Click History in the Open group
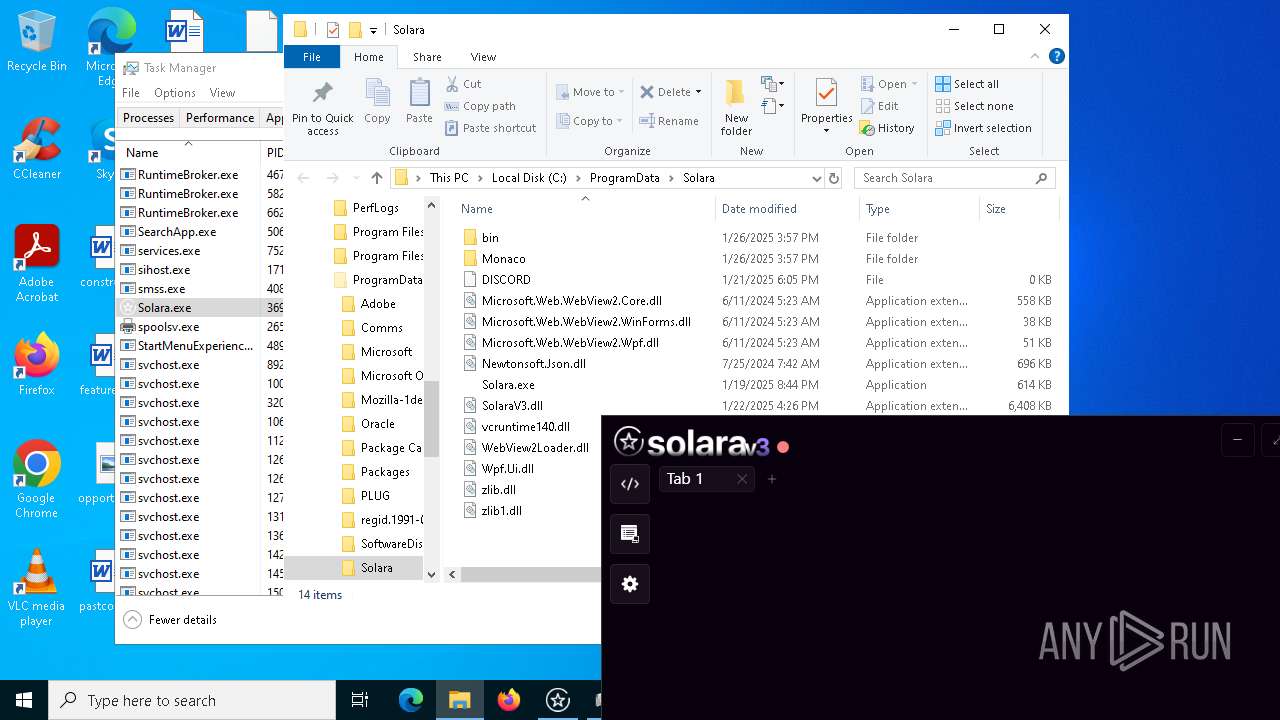Image resolution: width=1280 pixels, height=720 pixels. pos(887,128)
